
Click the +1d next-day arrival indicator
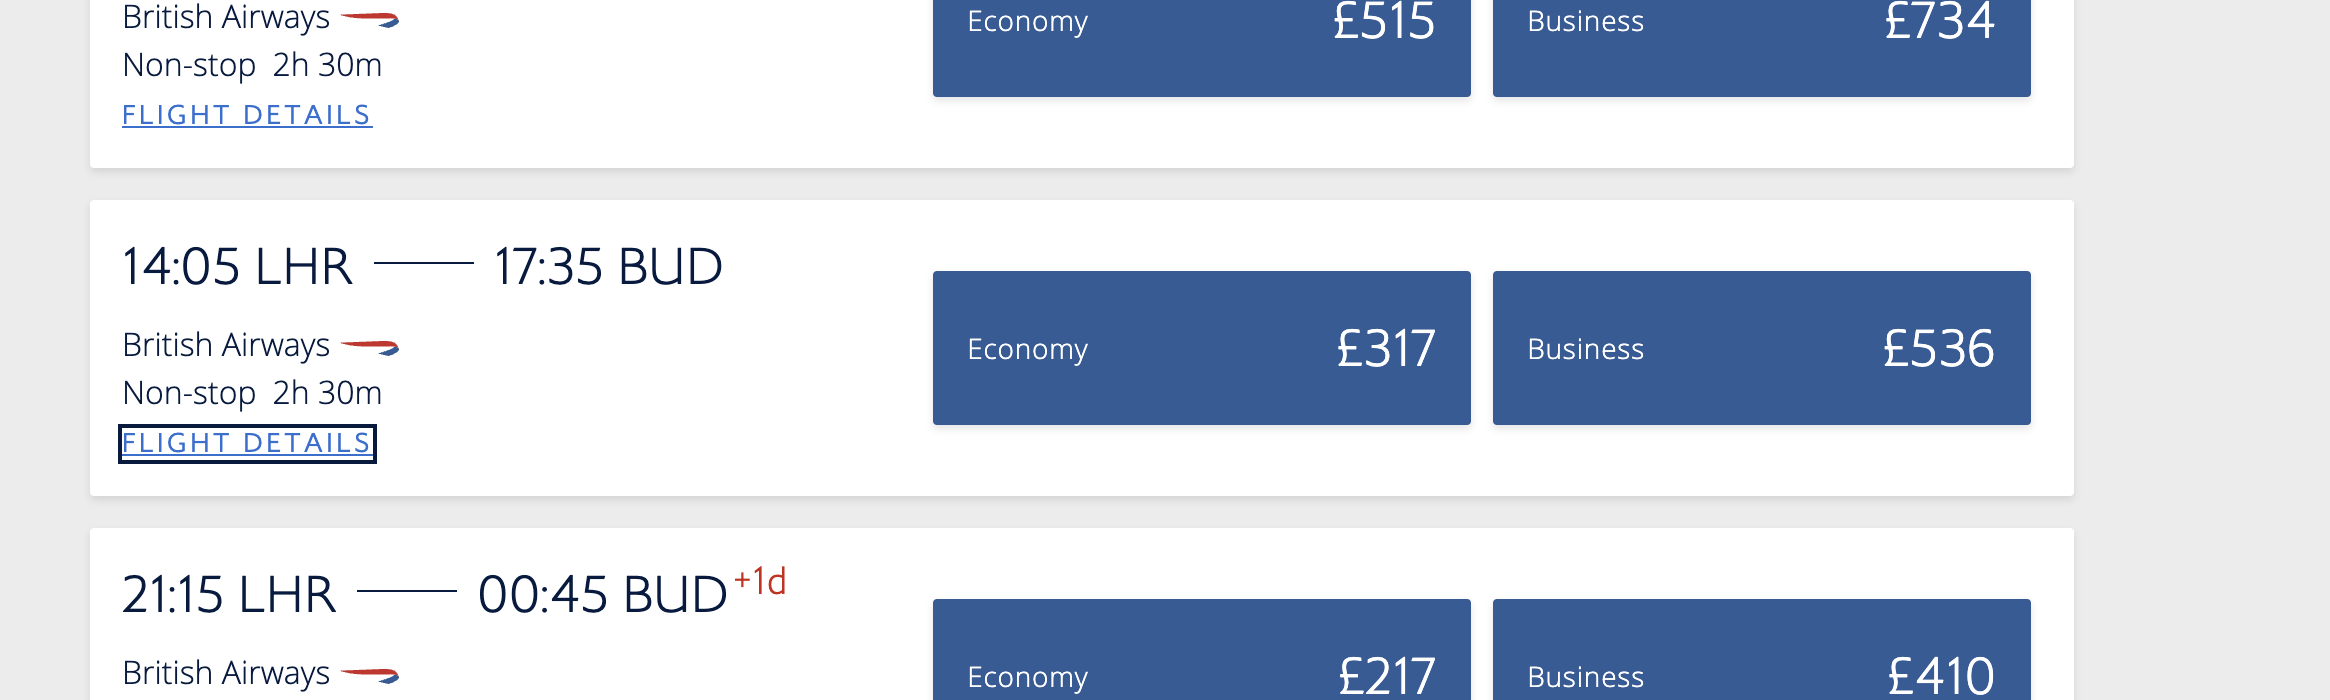tap(760, 581)
